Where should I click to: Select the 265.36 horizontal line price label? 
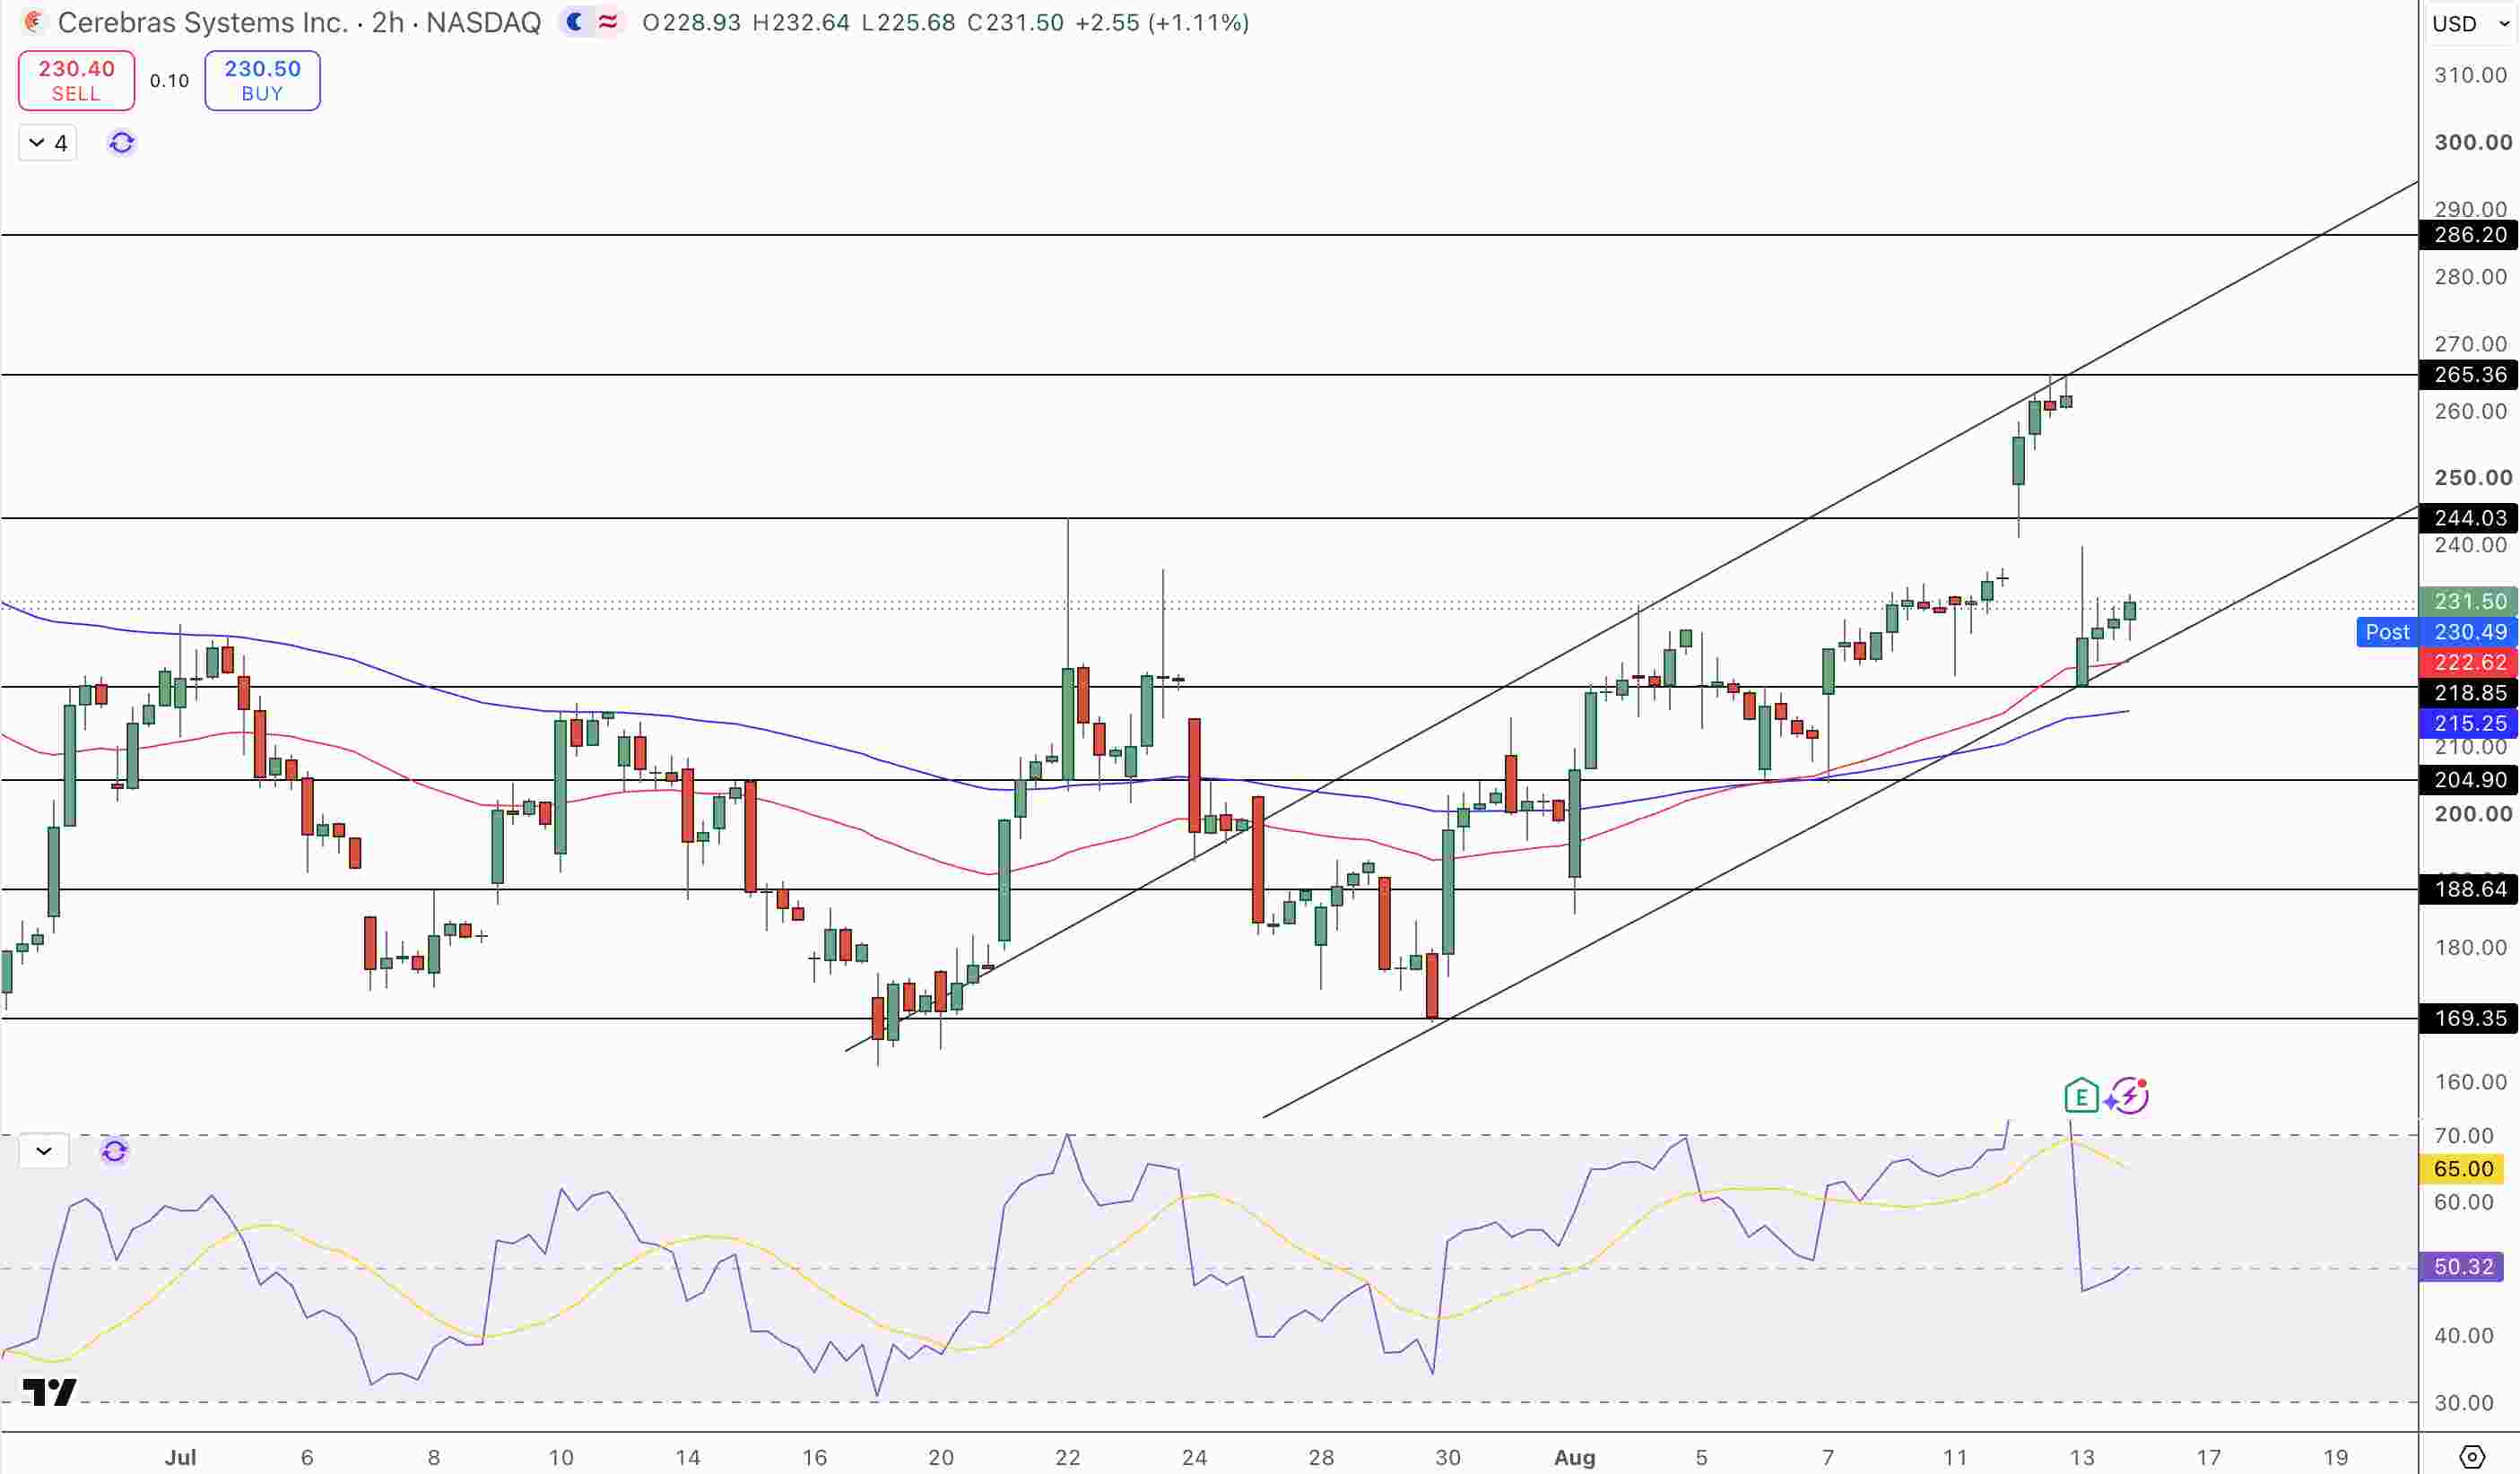[2469, 375]
